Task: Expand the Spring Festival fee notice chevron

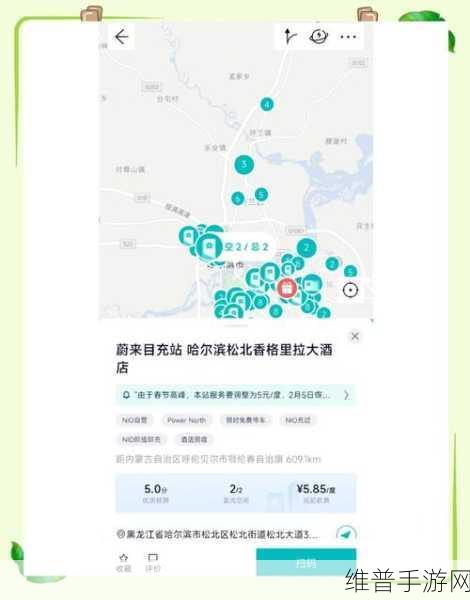Action: [346, 395]
